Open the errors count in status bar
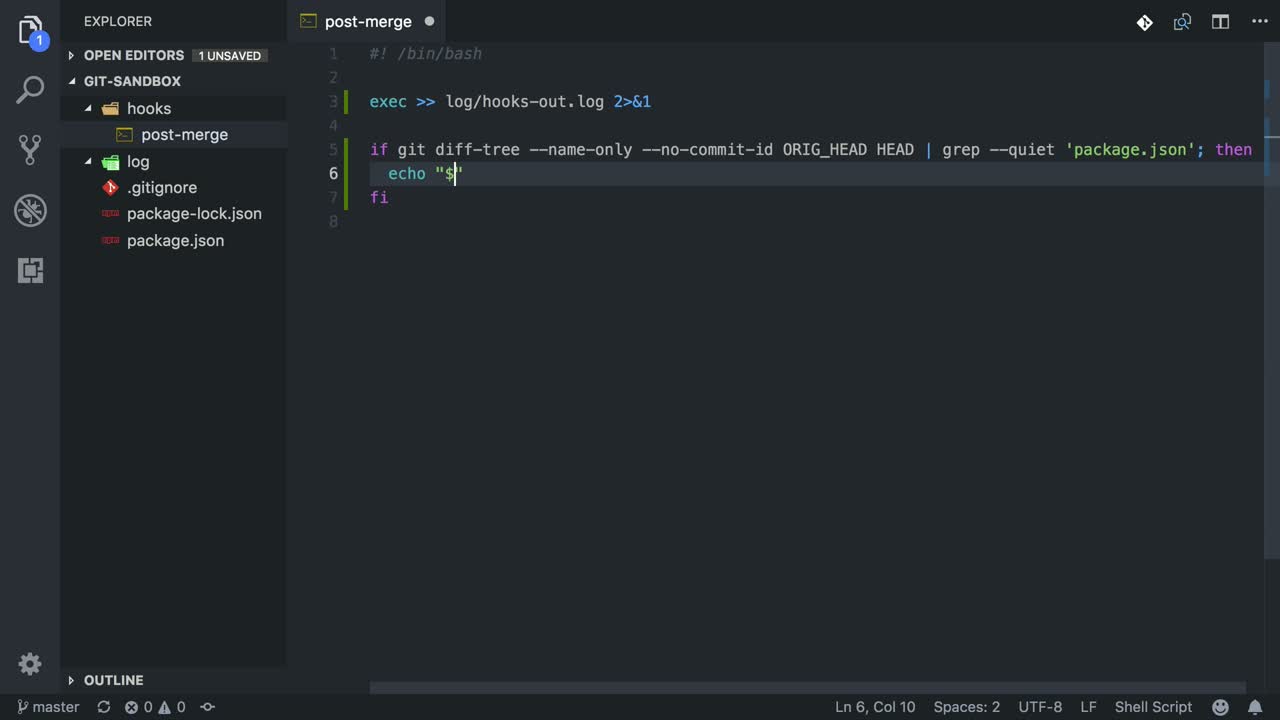The width and height of the screenshot is (1280, 720). pos(139,707)
